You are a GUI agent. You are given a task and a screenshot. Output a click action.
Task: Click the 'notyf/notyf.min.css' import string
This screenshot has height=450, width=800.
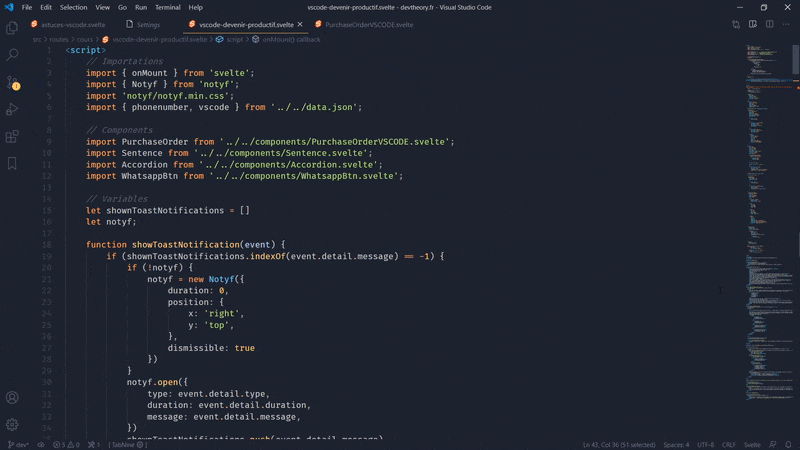177,96
